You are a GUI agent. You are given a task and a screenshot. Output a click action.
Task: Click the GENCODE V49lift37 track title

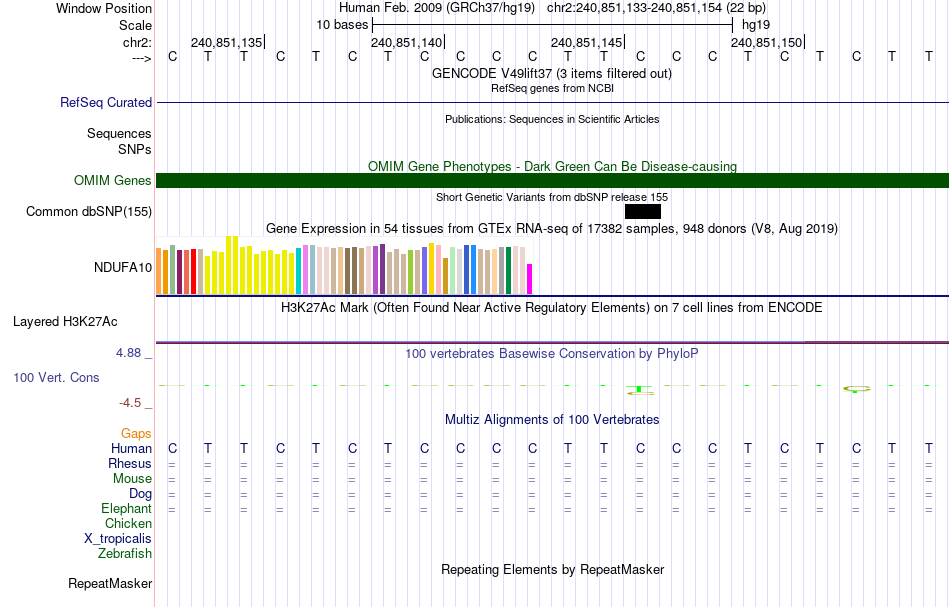[x=552, y=73]
